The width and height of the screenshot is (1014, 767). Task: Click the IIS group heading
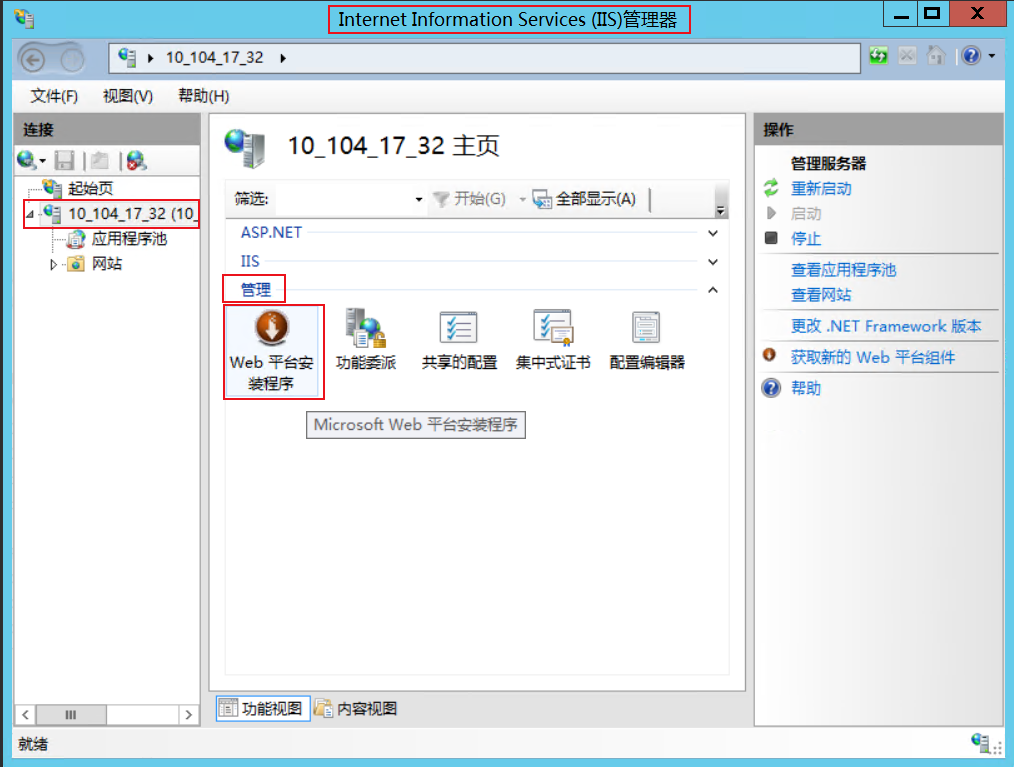(250, 261)
